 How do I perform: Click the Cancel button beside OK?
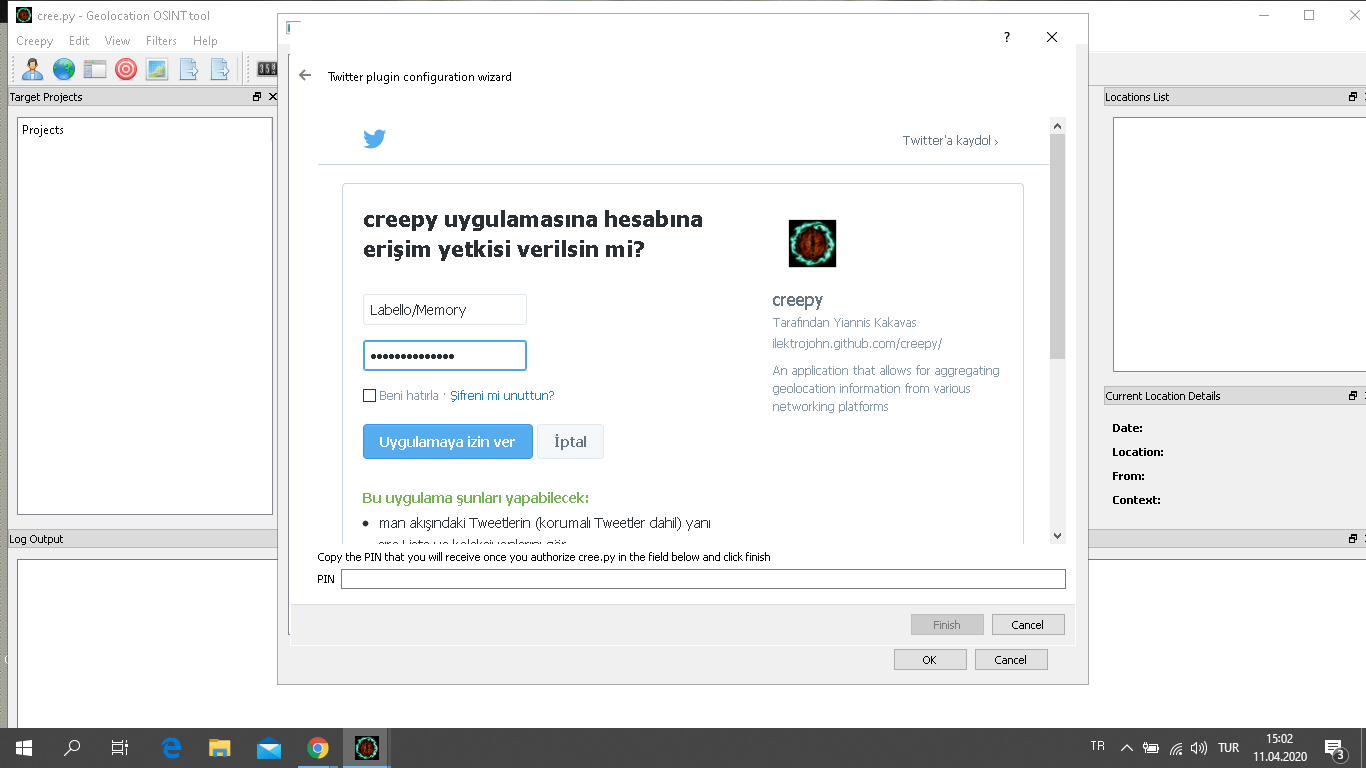coord(1011,660)
